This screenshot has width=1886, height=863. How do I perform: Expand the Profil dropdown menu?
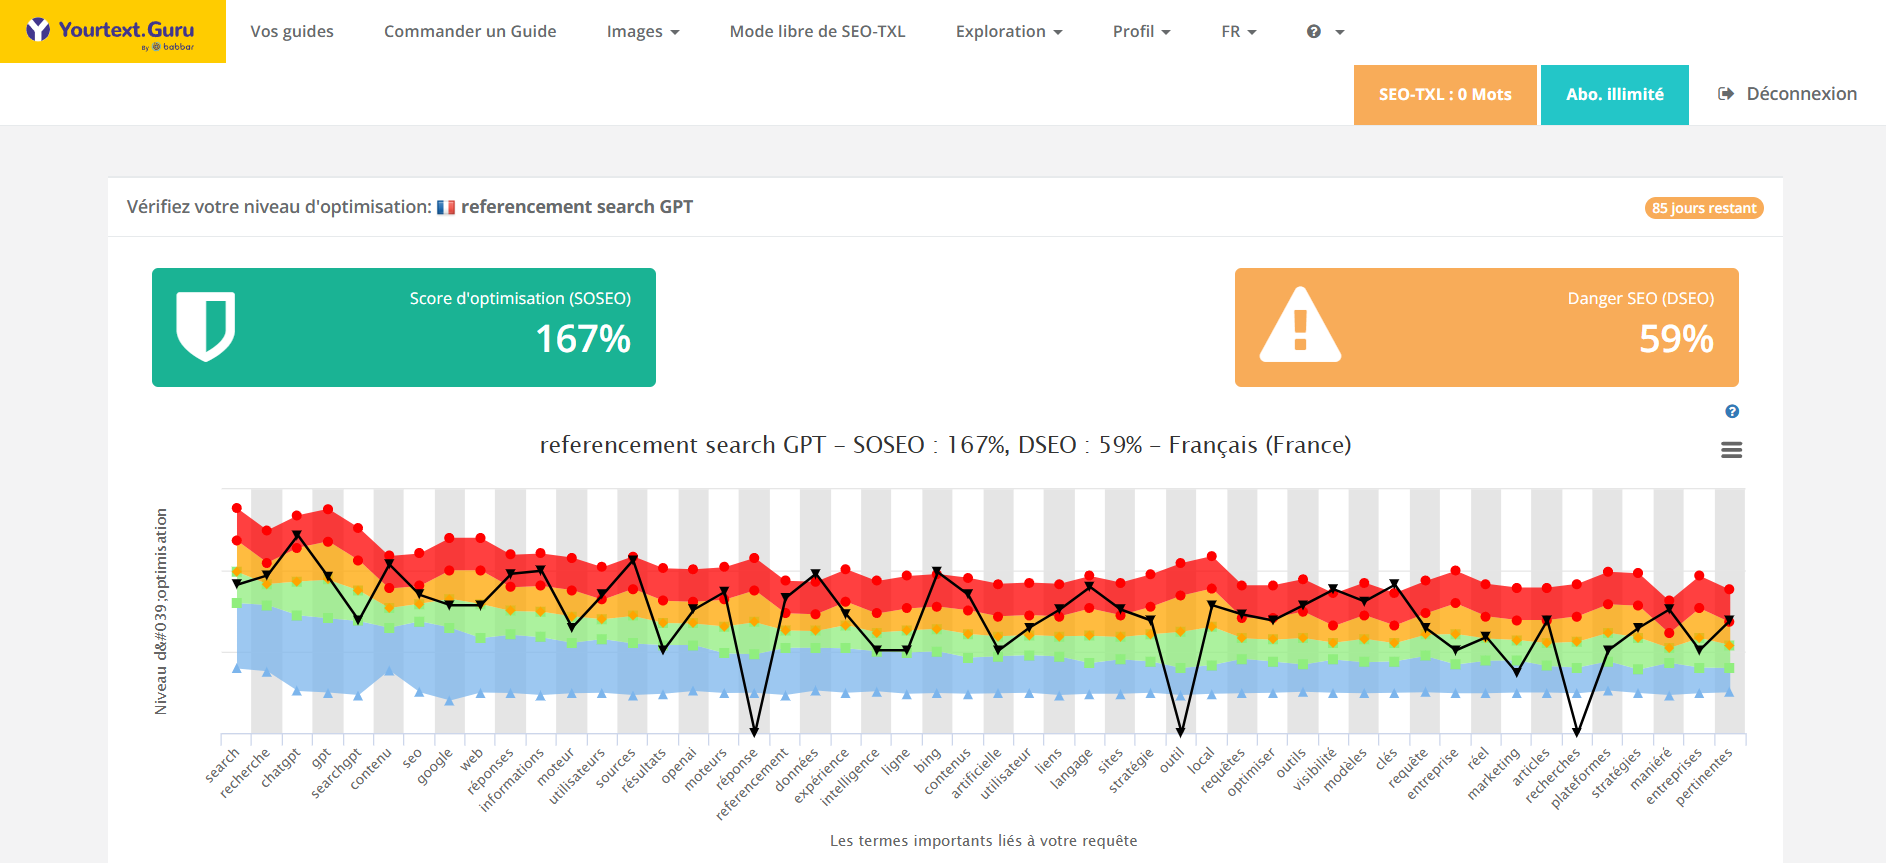(1140, 32)
